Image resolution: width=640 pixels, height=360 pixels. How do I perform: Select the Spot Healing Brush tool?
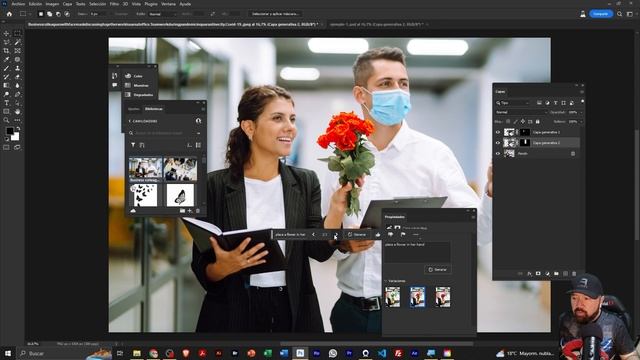pos(17,60)
